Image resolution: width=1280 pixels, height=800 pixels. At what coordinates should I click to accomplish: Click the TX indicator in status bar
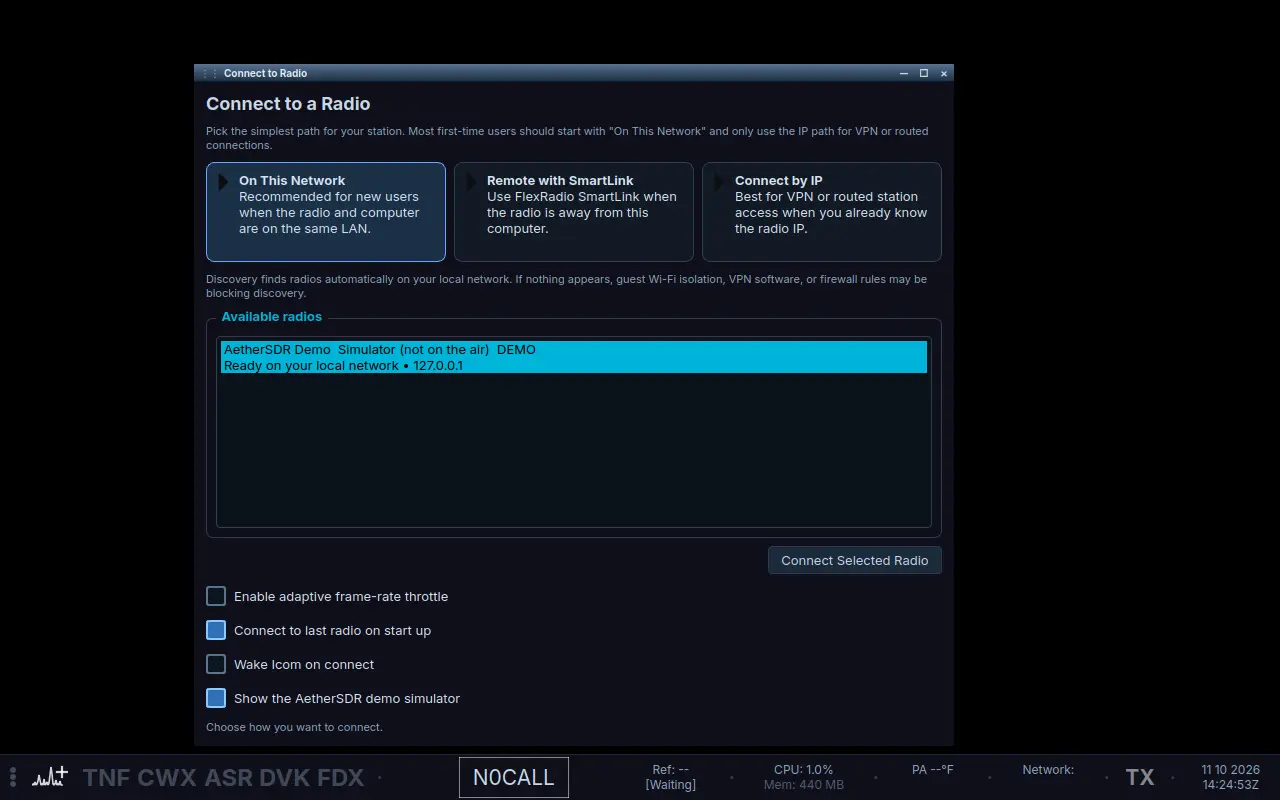(1140, 777)
